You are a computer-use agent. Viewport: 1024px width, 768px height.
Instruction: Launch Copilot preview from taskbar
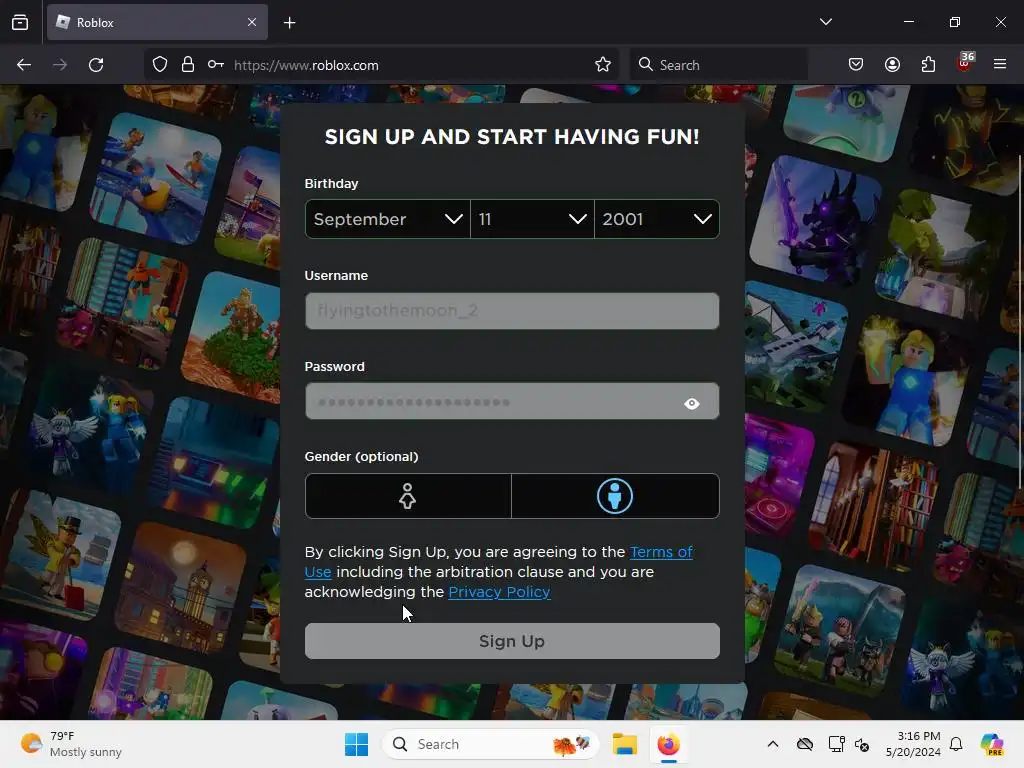(992, 744)
